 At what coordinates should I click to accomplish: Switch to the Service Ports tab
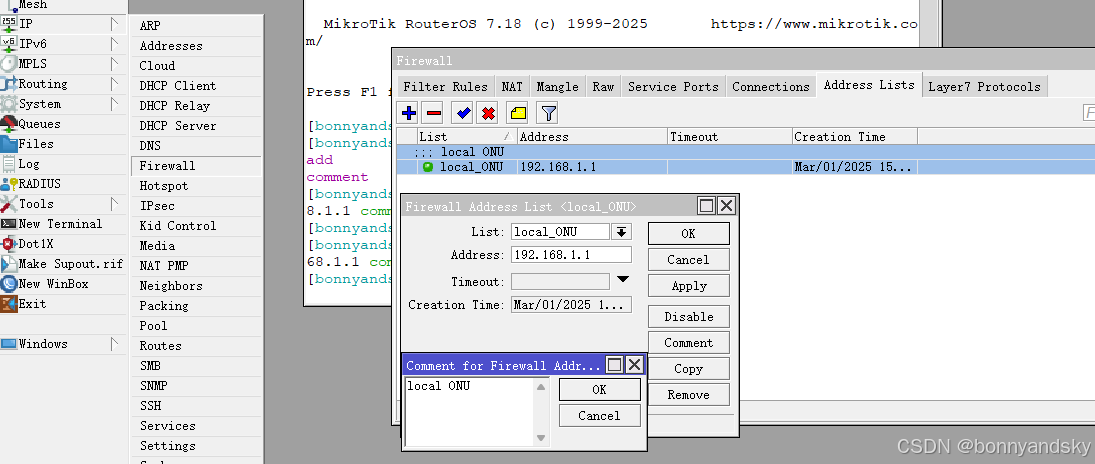tap(673, 87)
